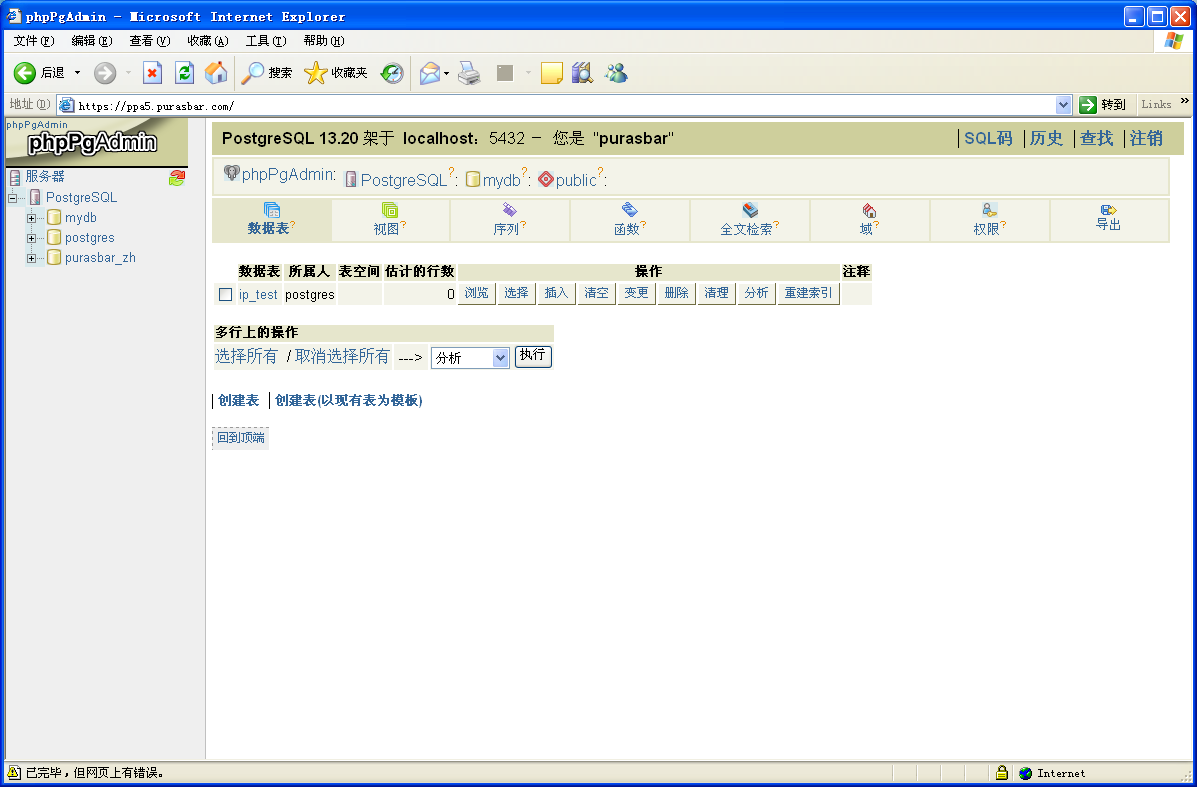
Task: Switch to the 域 tab
Action: click(x=870, y=220)
